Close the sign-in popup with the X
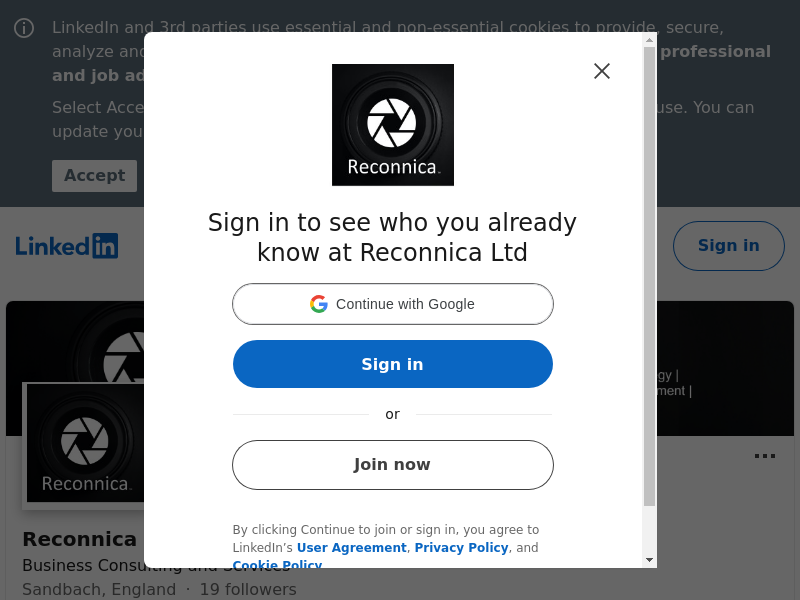The image size is (800, 600). click(x=601, y=71)
